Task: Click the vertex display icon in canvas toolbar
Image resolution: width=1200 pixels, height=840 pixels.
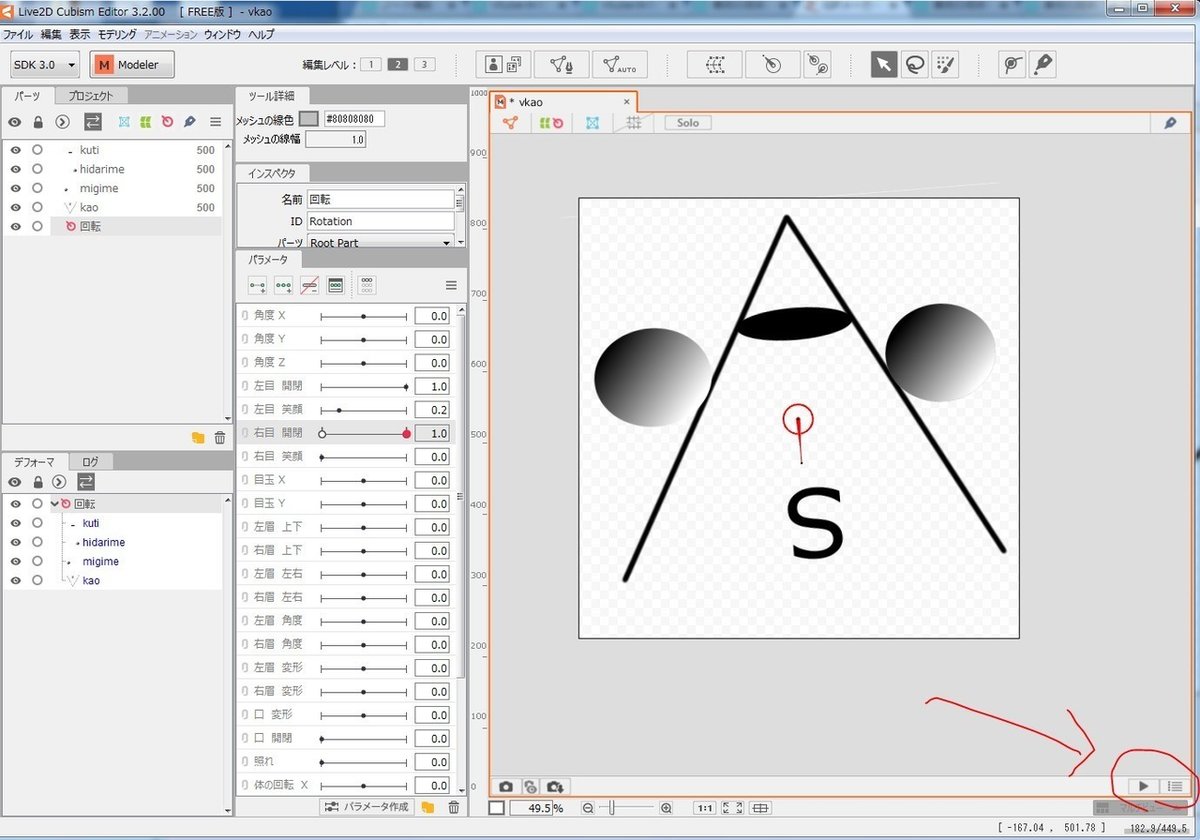Action: pyautogui.click(x=510, y=123)
